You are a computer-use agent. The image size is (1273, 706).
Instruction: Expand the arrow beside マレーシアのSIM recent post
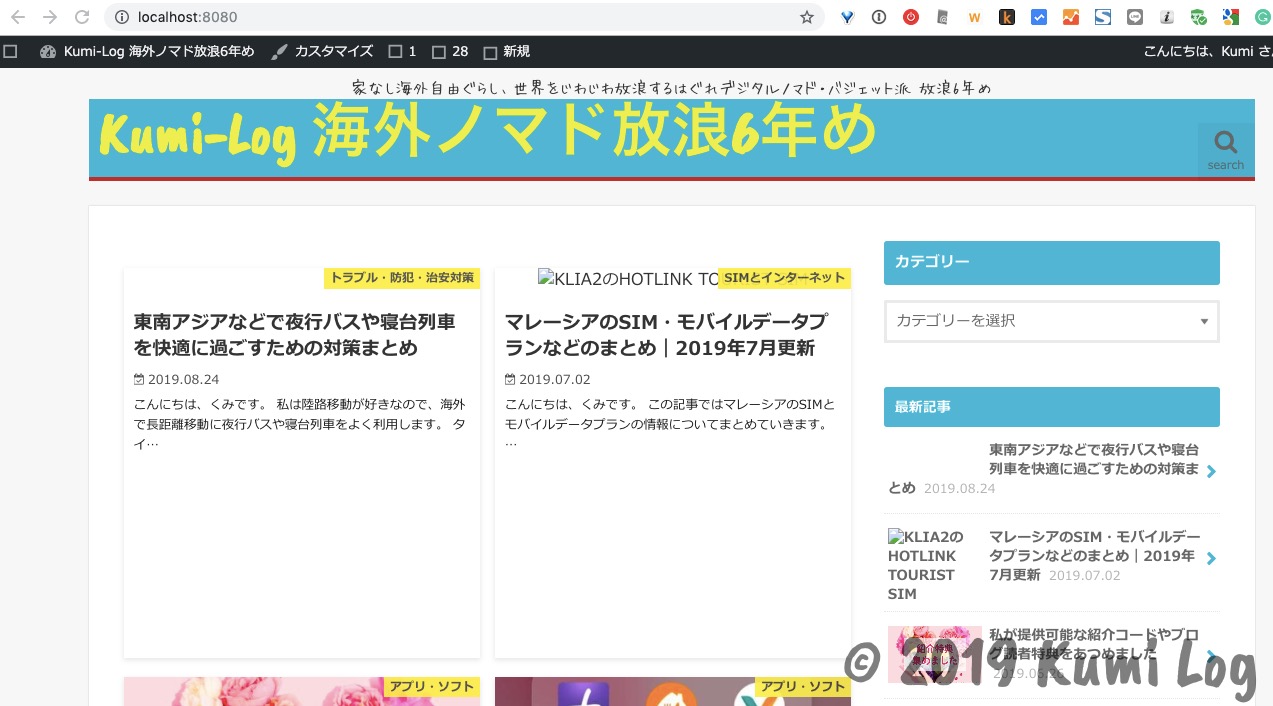click(1211, 558)
